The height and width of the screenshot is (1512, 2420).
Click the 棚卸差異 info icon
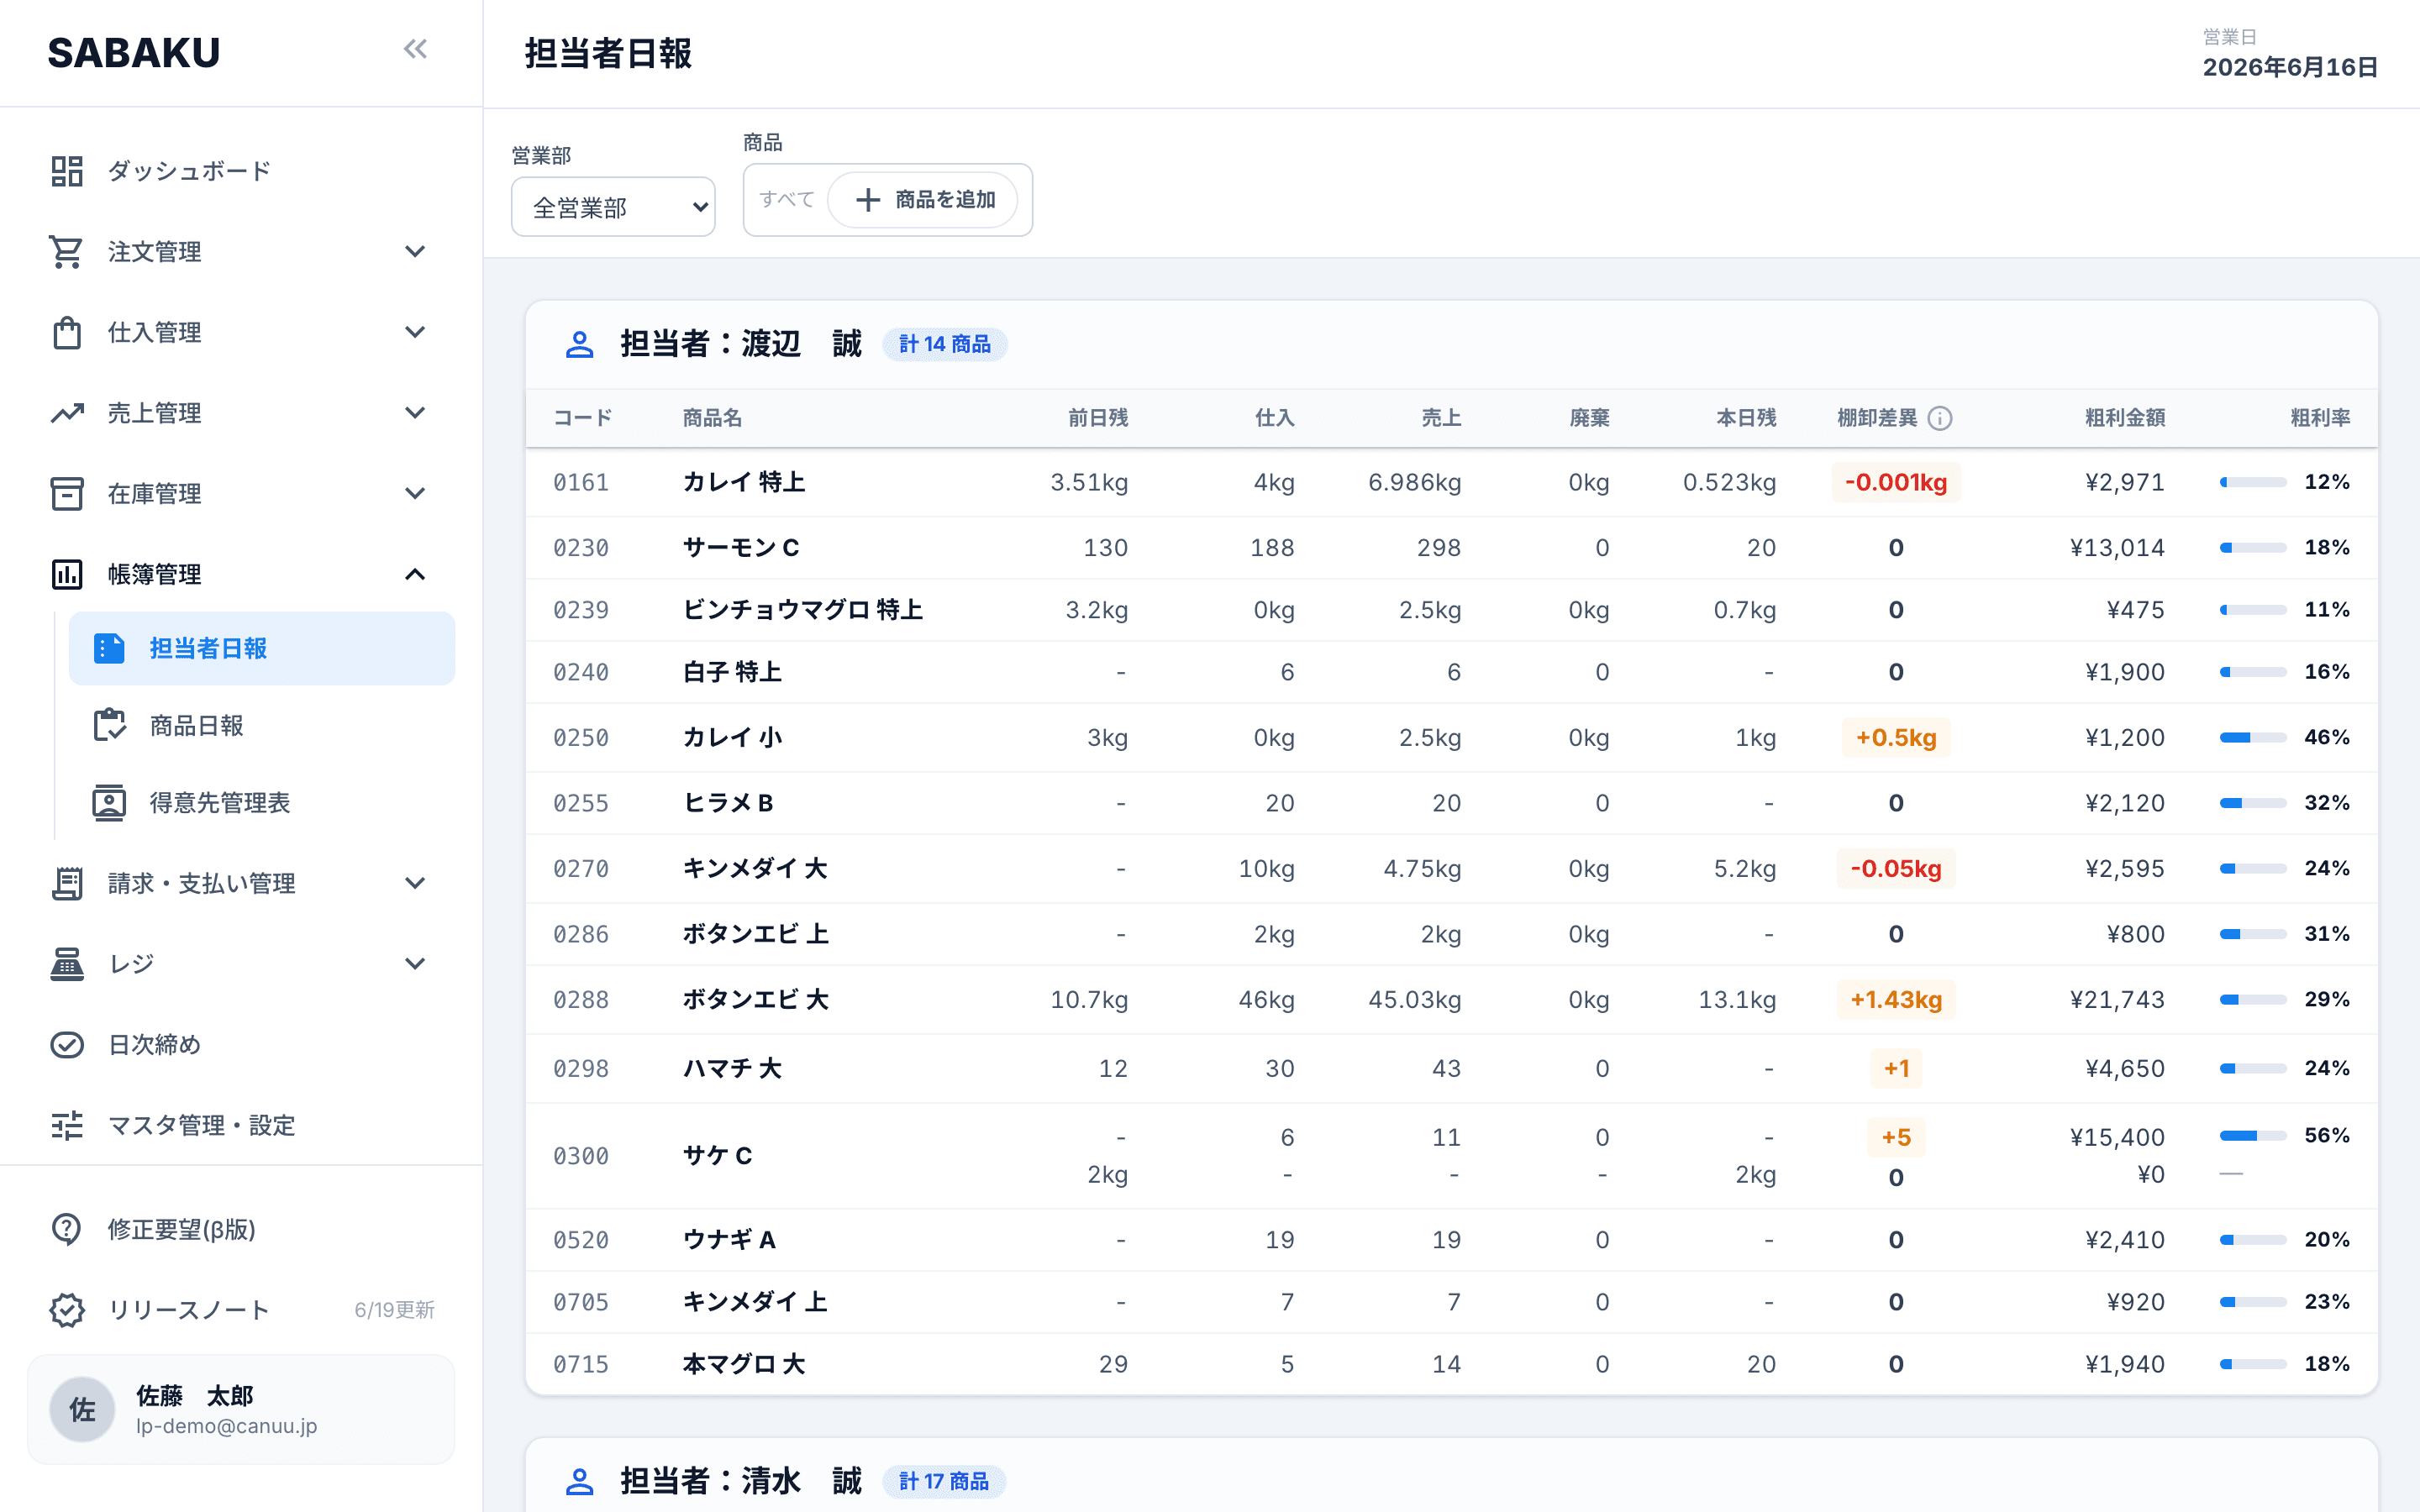[x=1940, y=418]
